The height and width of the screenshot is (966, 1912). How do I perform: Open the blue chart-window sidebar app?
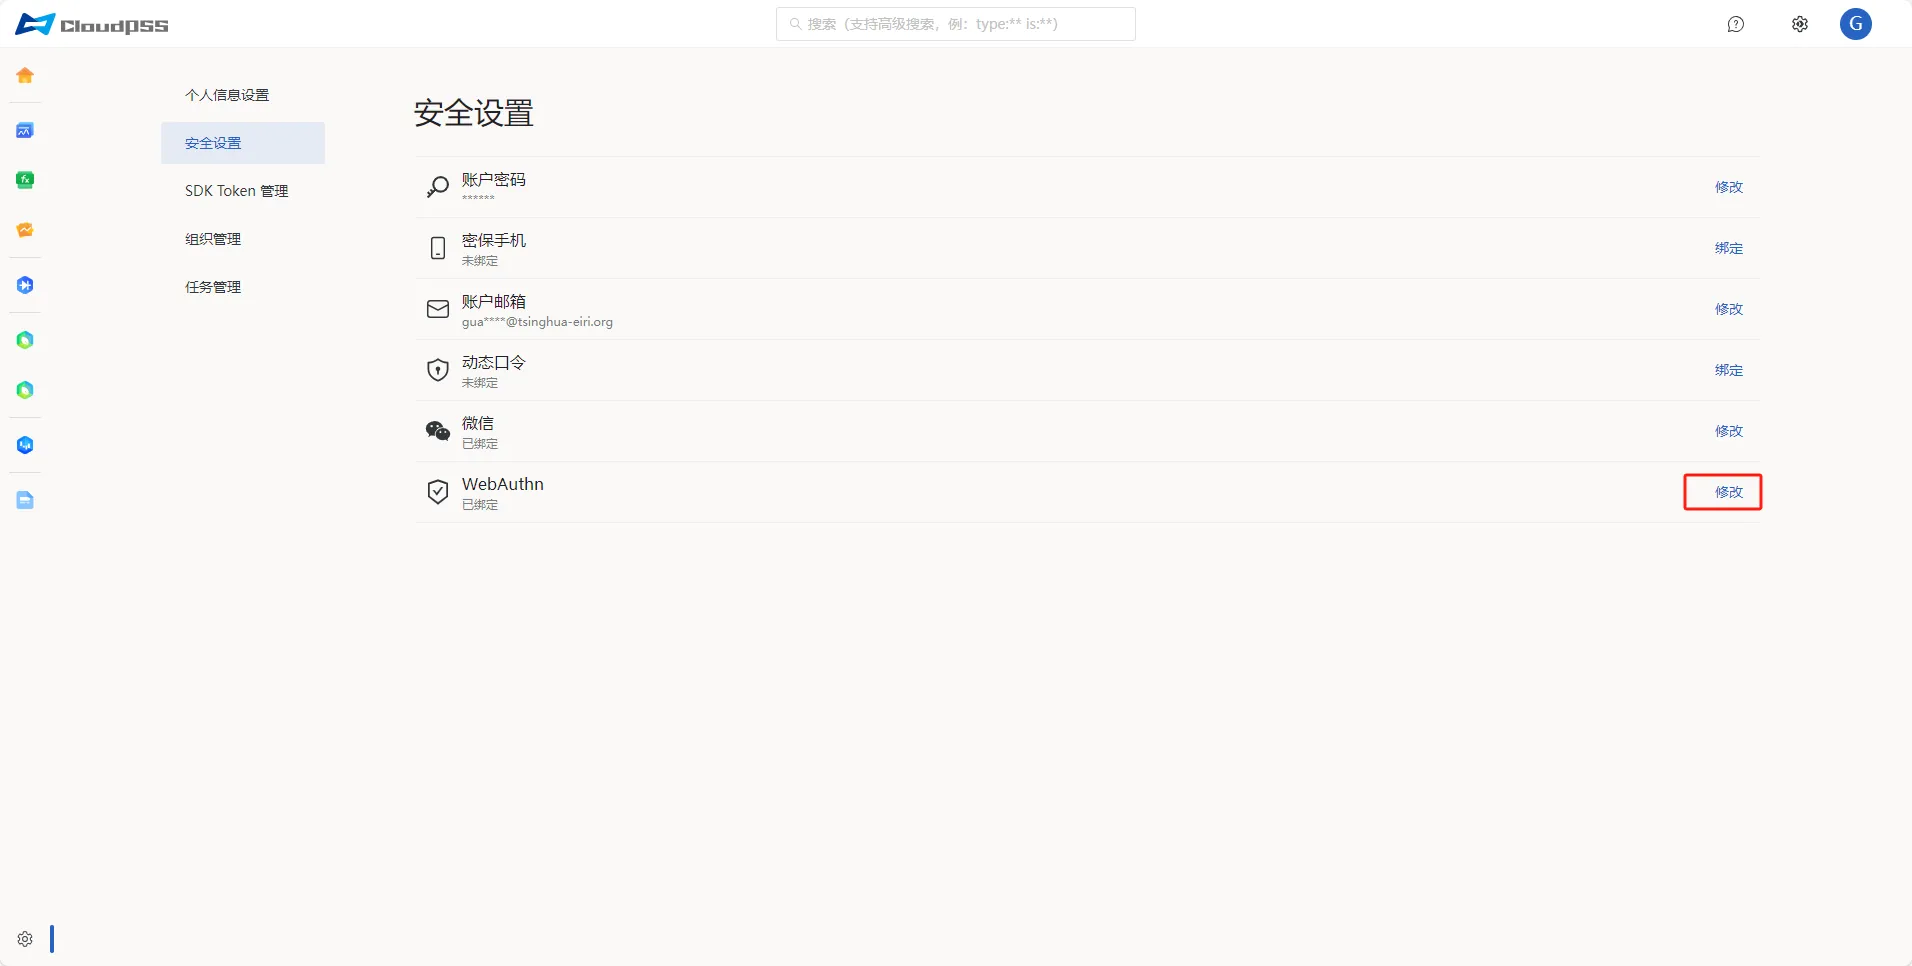tap(25, 130)
